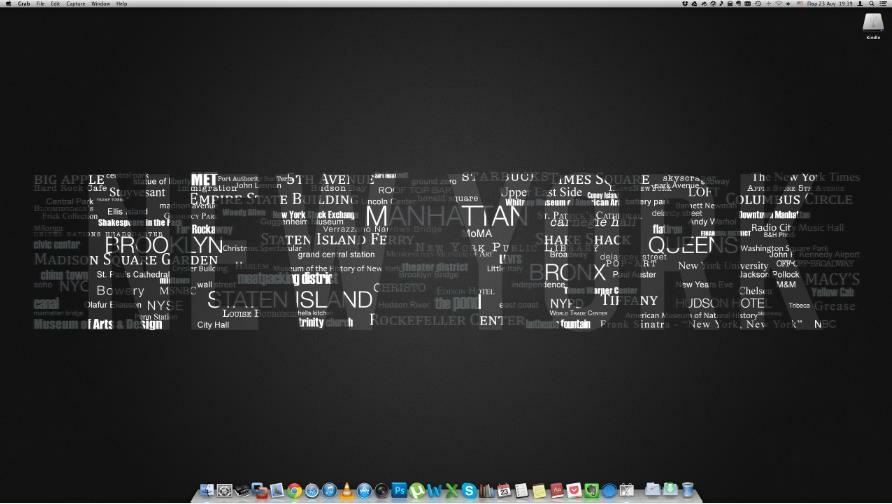Open uTorrent green icon in dock
This screenshot has height=504, width=892.
416,490
